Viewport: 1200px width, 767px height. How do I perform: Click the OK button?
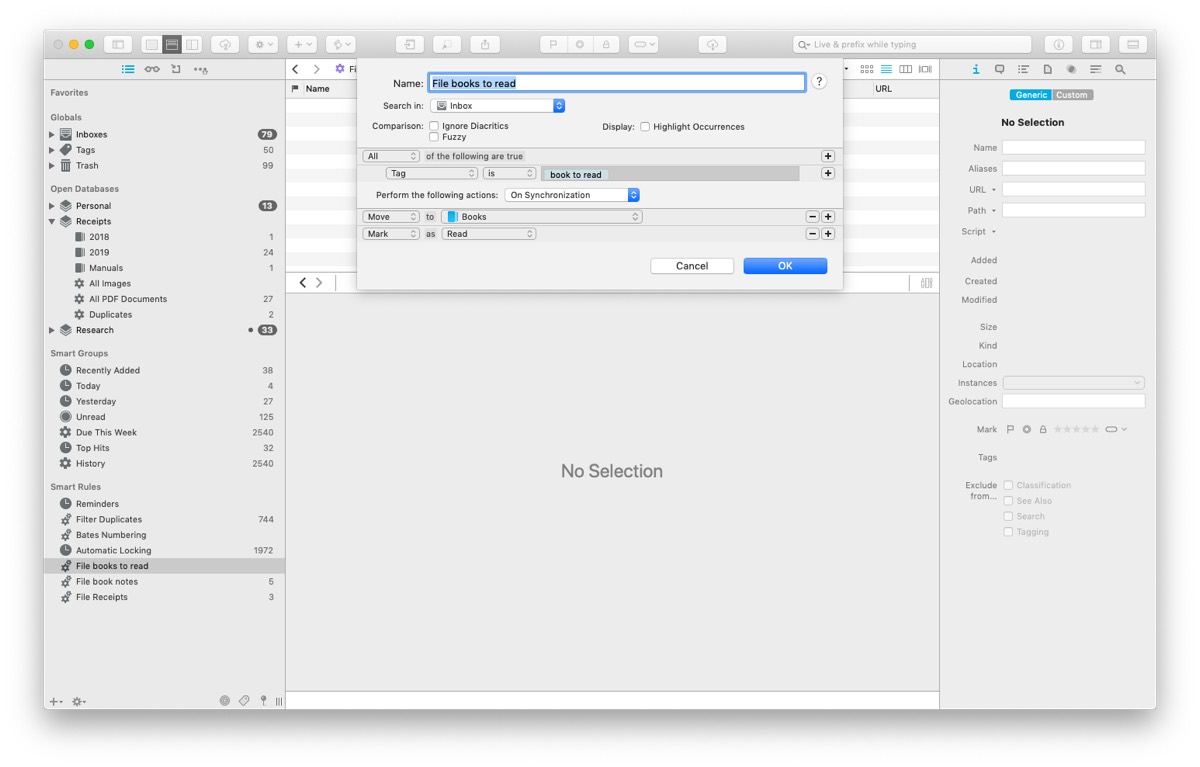click(x=785, y=266)
